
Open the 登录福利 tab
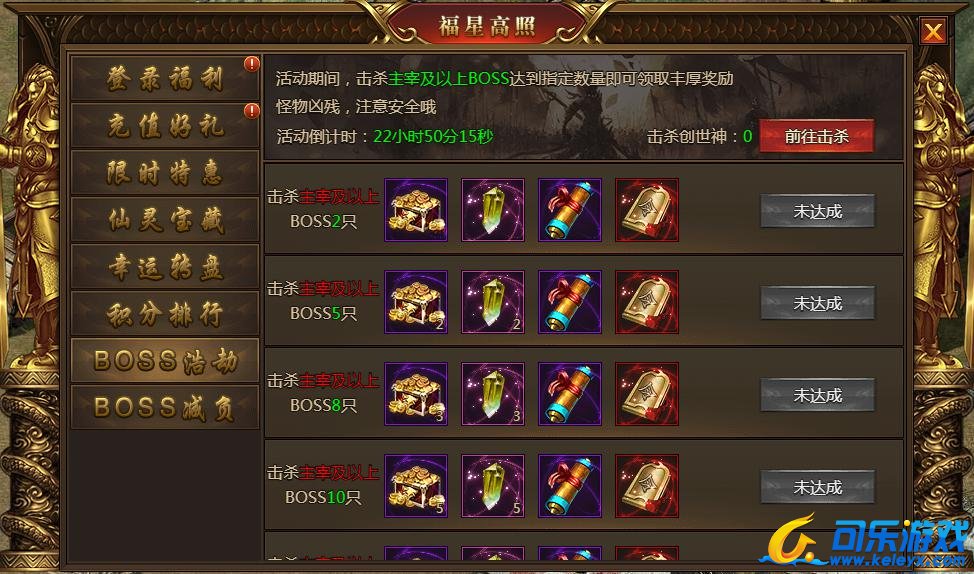(x=165, y=79)
